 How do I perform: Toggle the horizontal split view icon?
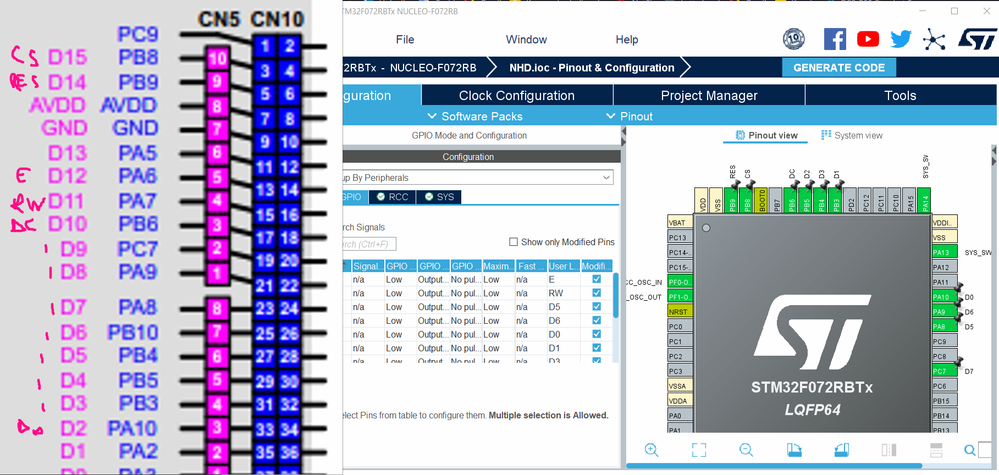pos(937,450)
